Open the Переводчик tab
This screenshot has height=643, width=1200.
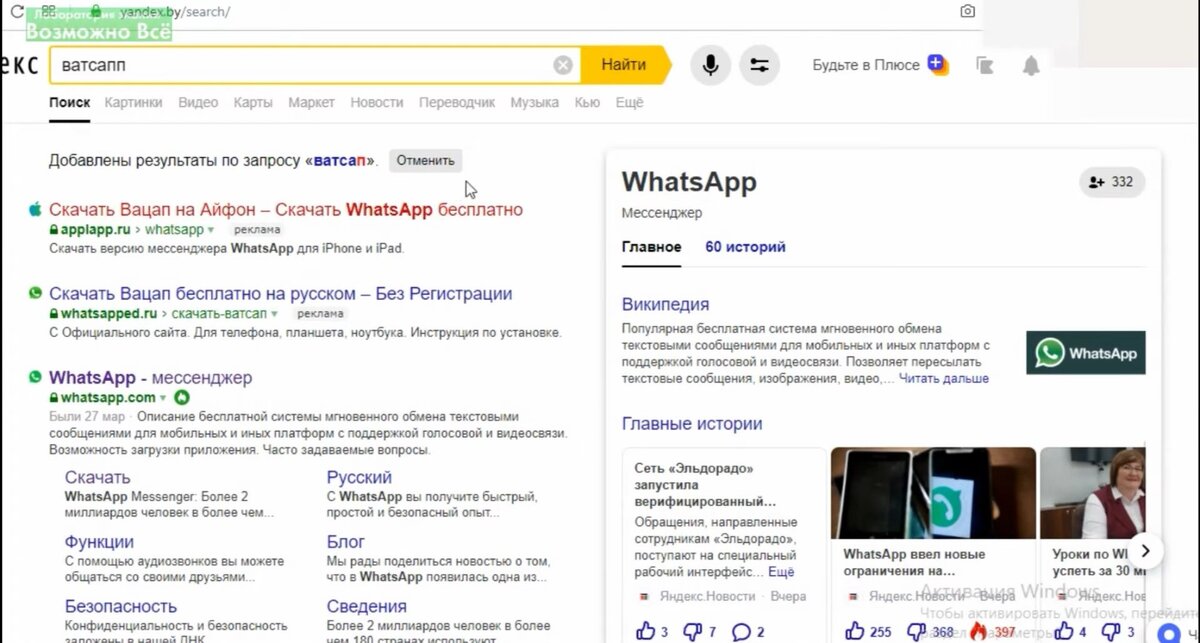[457, 102]
